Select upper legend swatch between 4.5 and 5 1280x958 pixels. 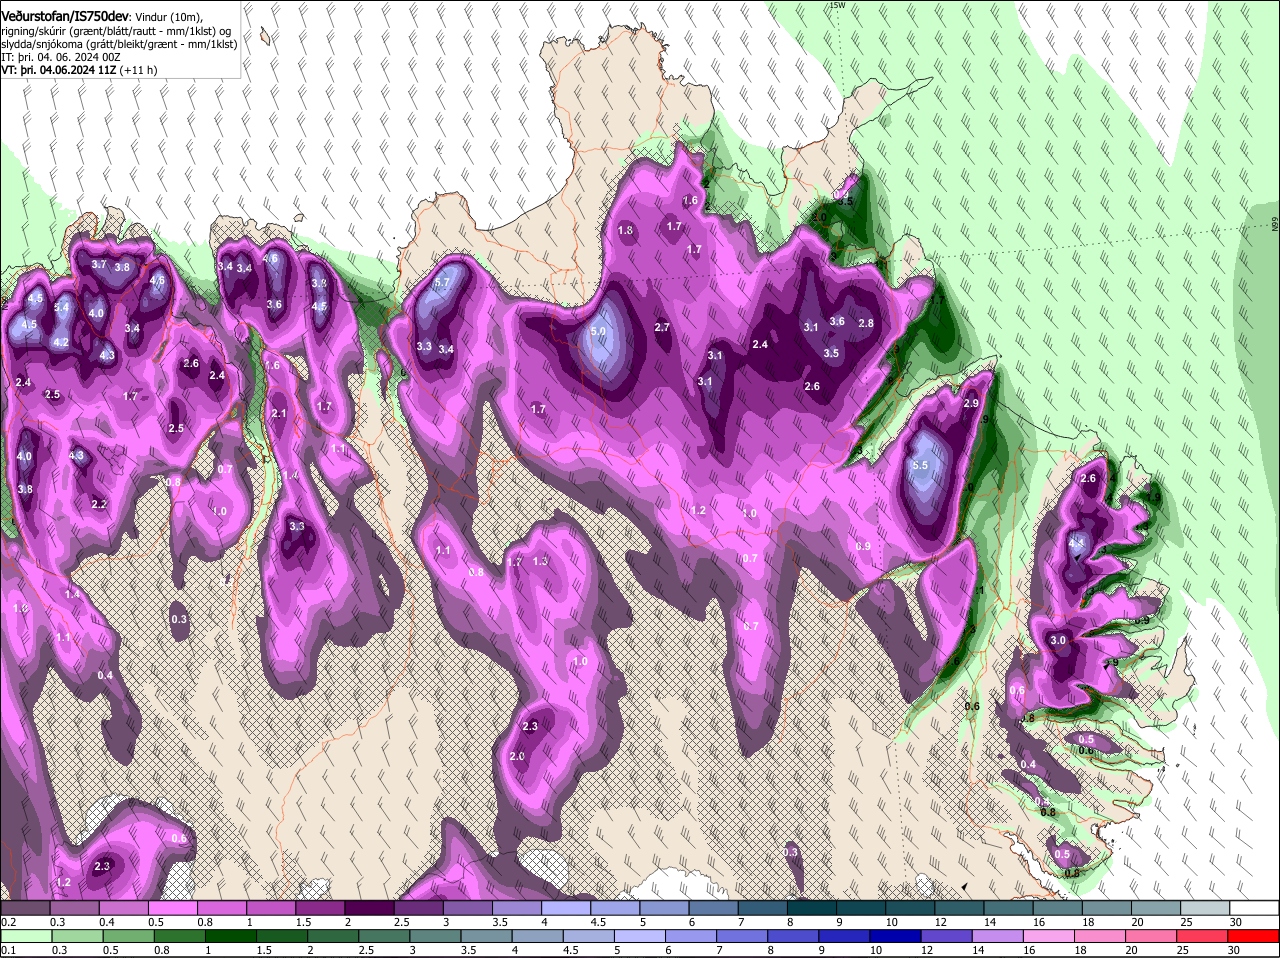pyautogui.click(x=613, y=908)
